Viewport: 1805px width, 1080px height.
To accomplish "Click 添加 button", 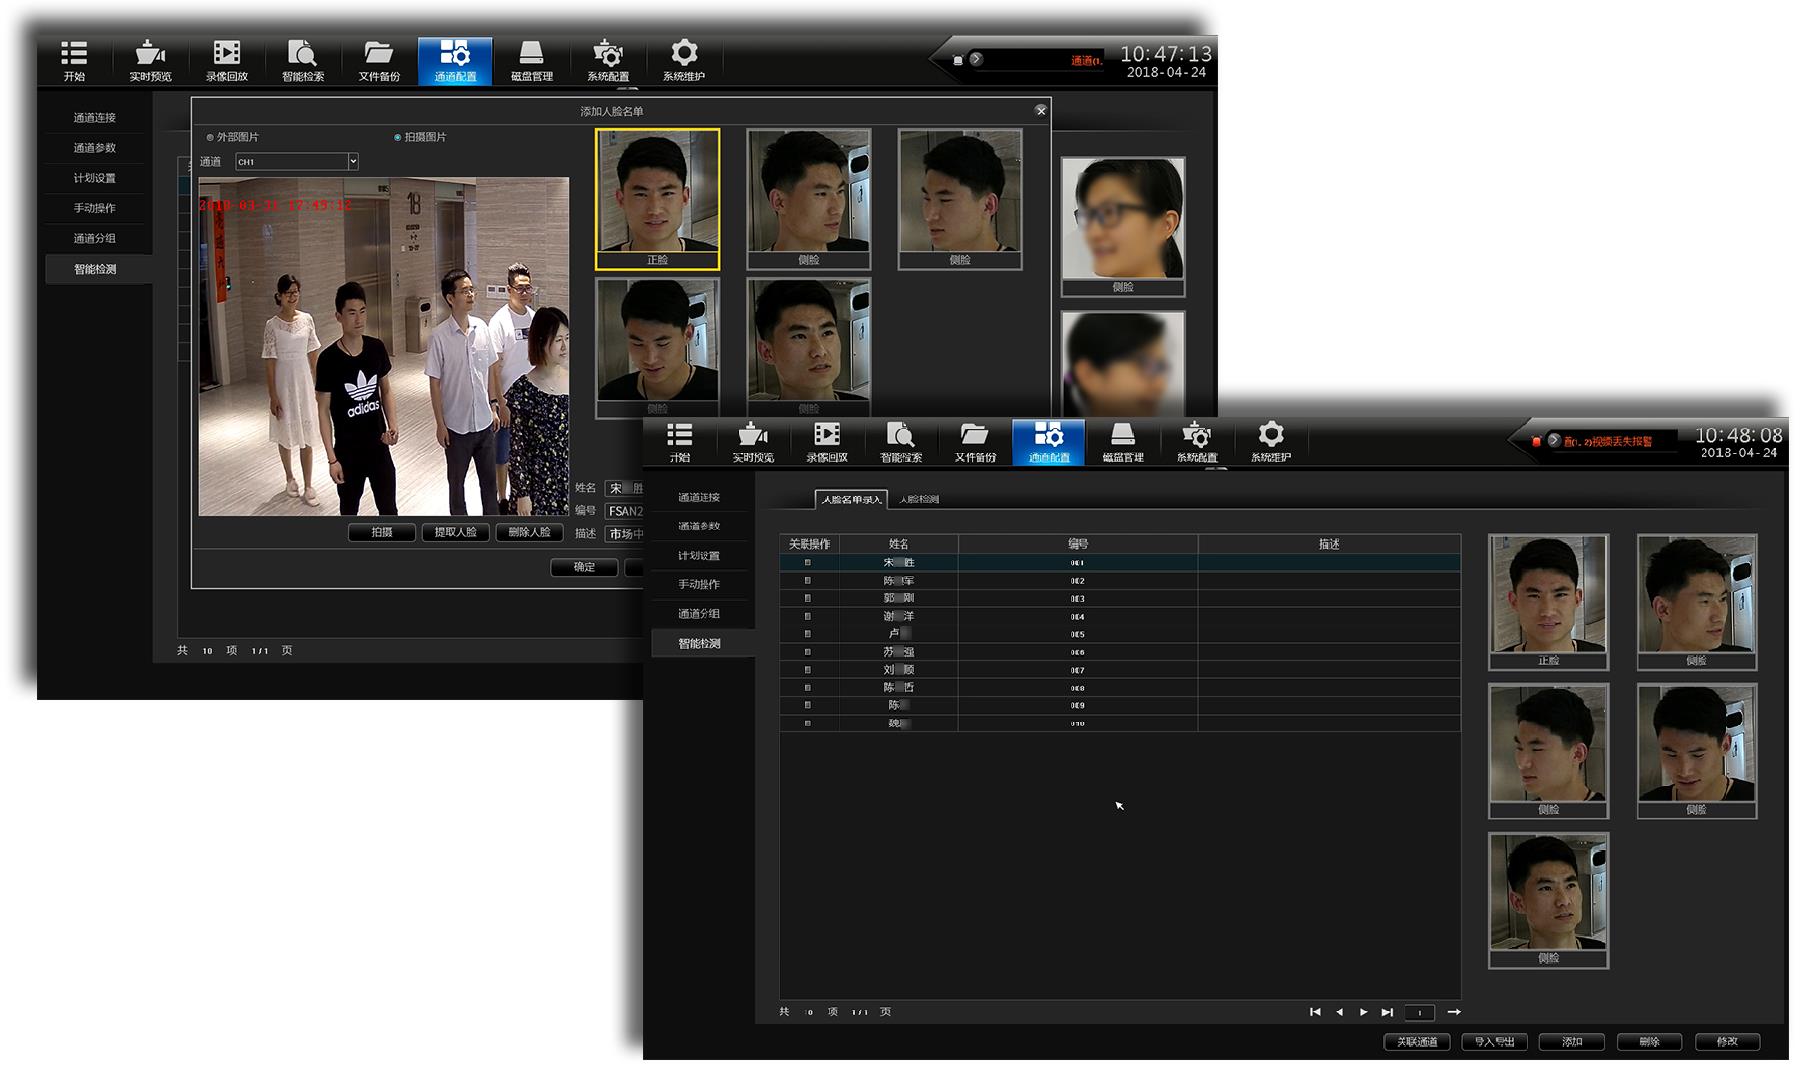I will [1573, 1042].
